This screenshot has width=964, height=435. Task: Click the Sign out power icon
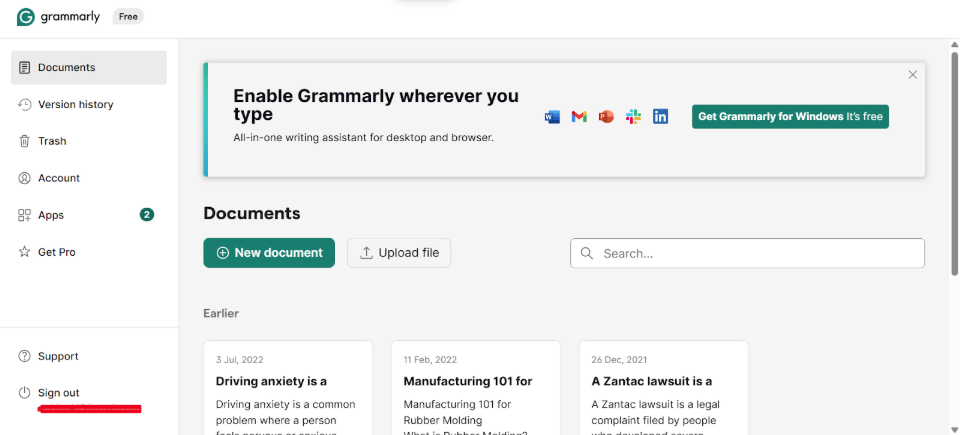point(25,393)
